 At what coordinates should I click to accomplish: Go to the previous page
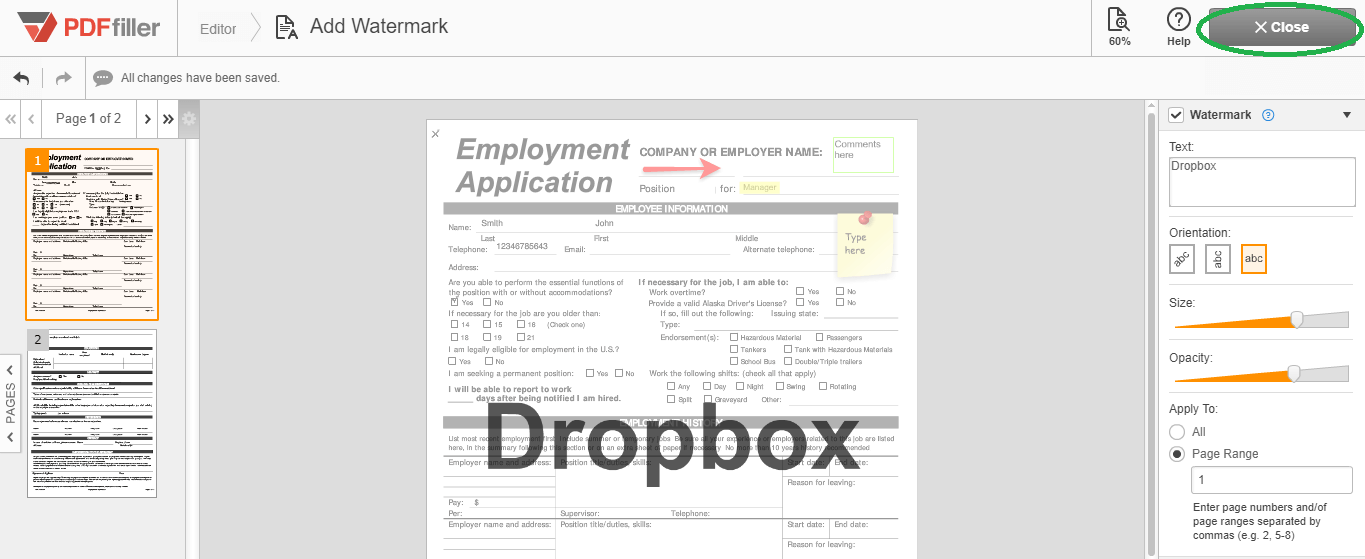click(32, 119)
